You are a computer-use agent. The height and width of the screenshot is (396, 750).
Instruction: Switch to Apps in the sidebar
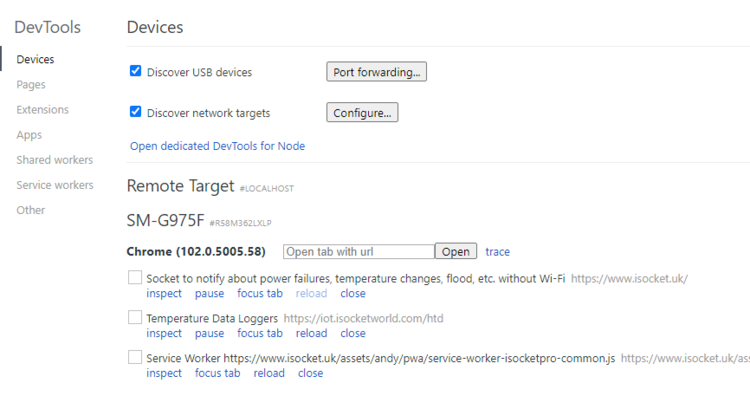29,135
